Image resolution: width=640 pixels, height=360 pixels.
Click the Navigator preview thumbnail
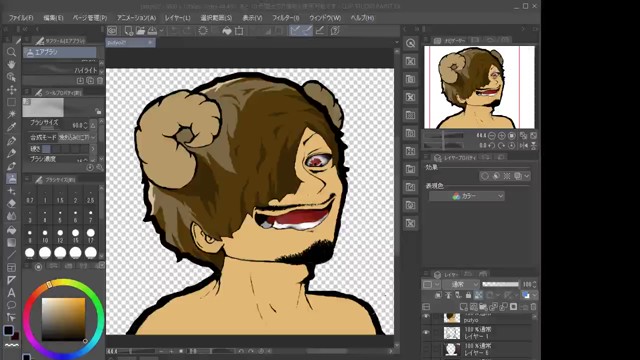(x=479, y=87)
